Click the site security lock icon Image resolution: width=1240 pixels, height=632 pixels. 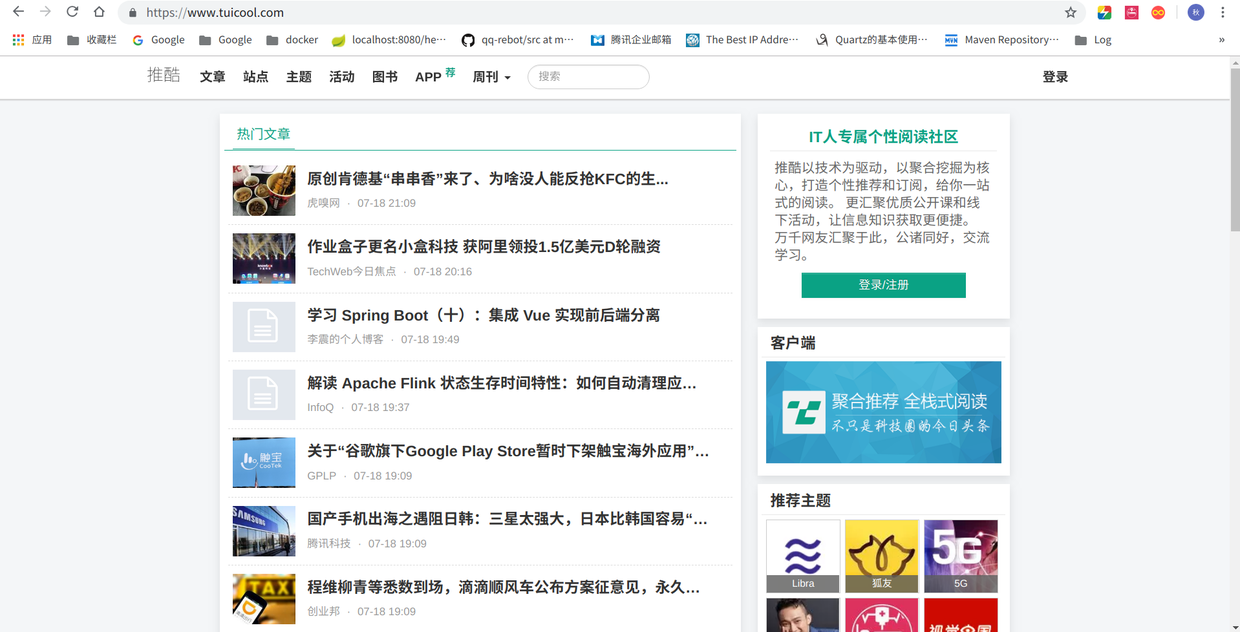click(x=131, y=14)
